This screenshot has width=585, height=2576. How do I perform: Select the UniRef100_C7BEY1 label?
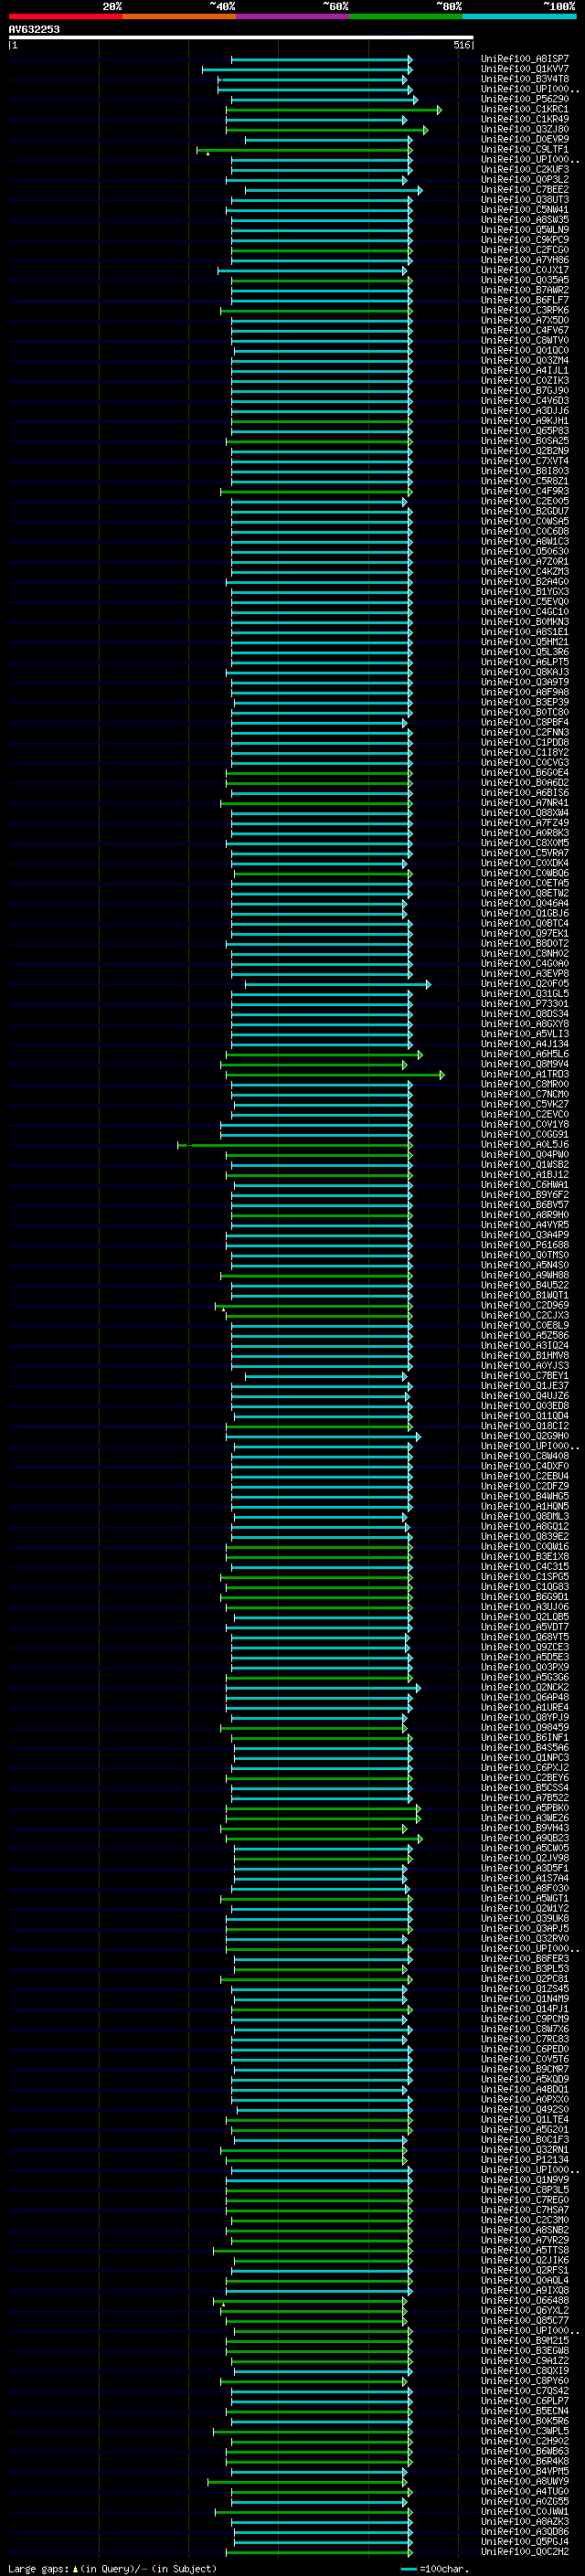(x=525, y=1375)
